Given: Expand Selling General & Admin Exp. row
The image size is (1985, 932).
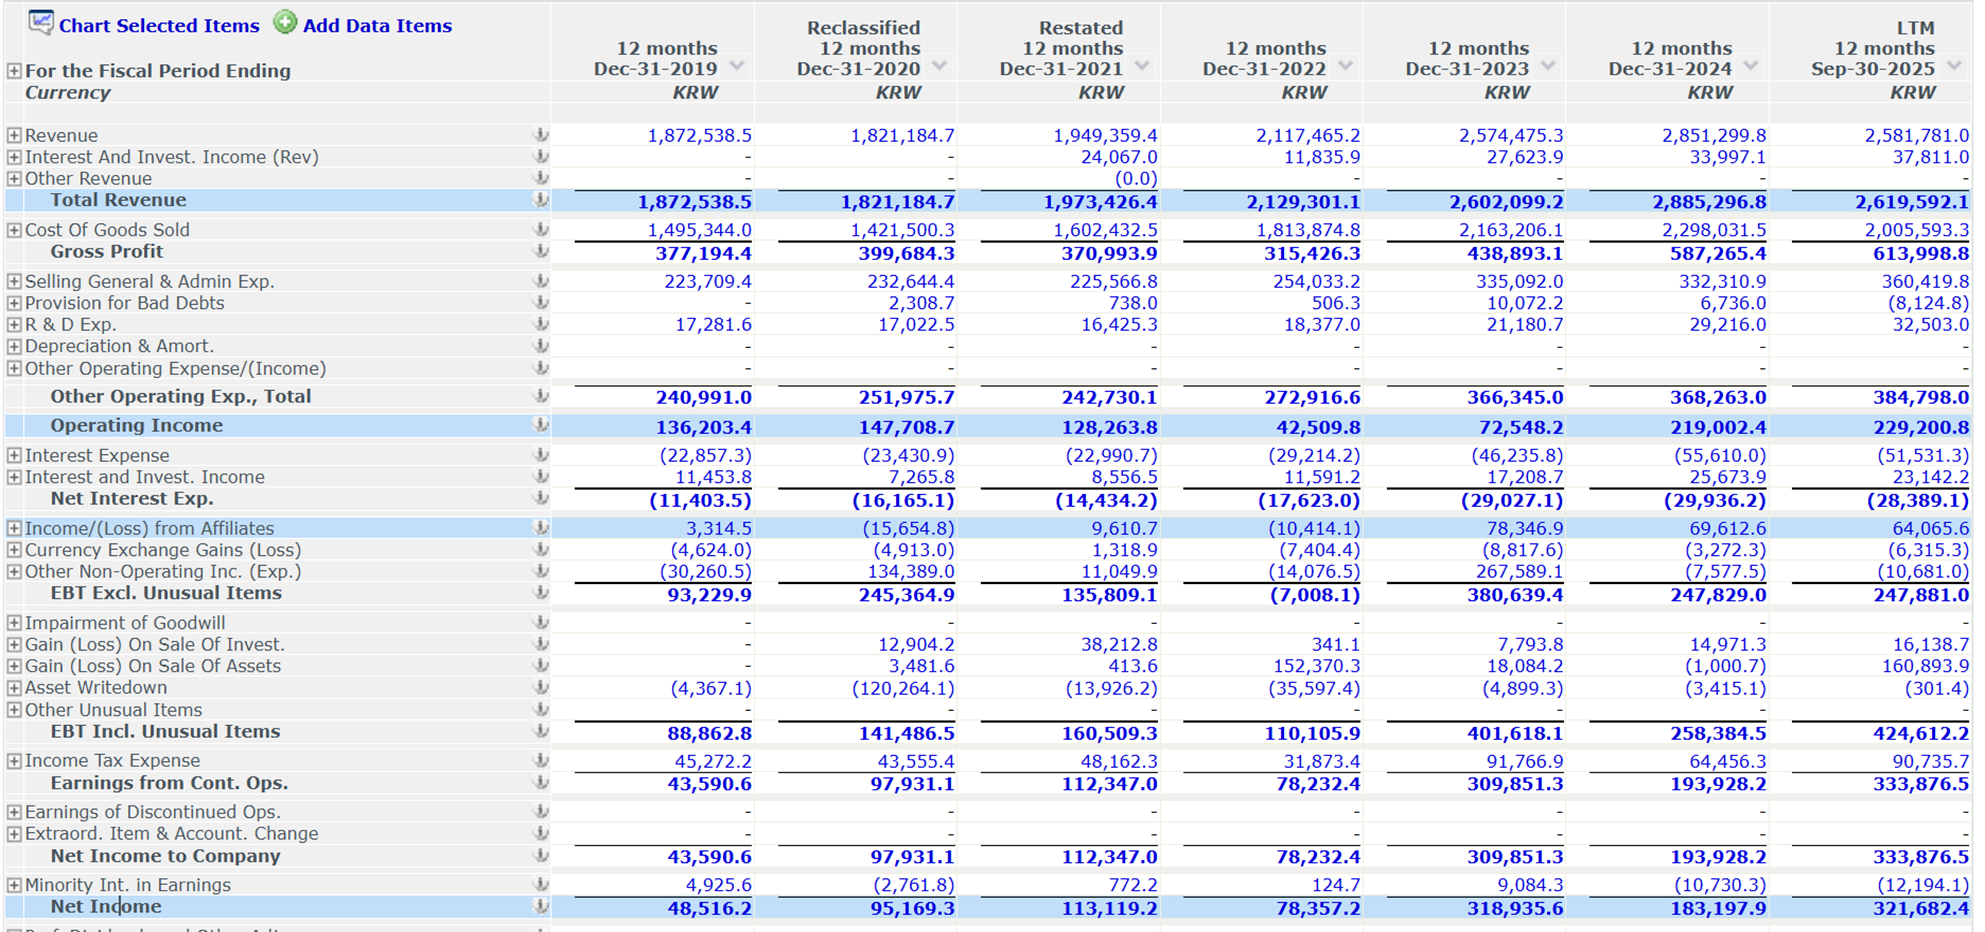Looking at the screenshot, I should click(x=14, y=282).
